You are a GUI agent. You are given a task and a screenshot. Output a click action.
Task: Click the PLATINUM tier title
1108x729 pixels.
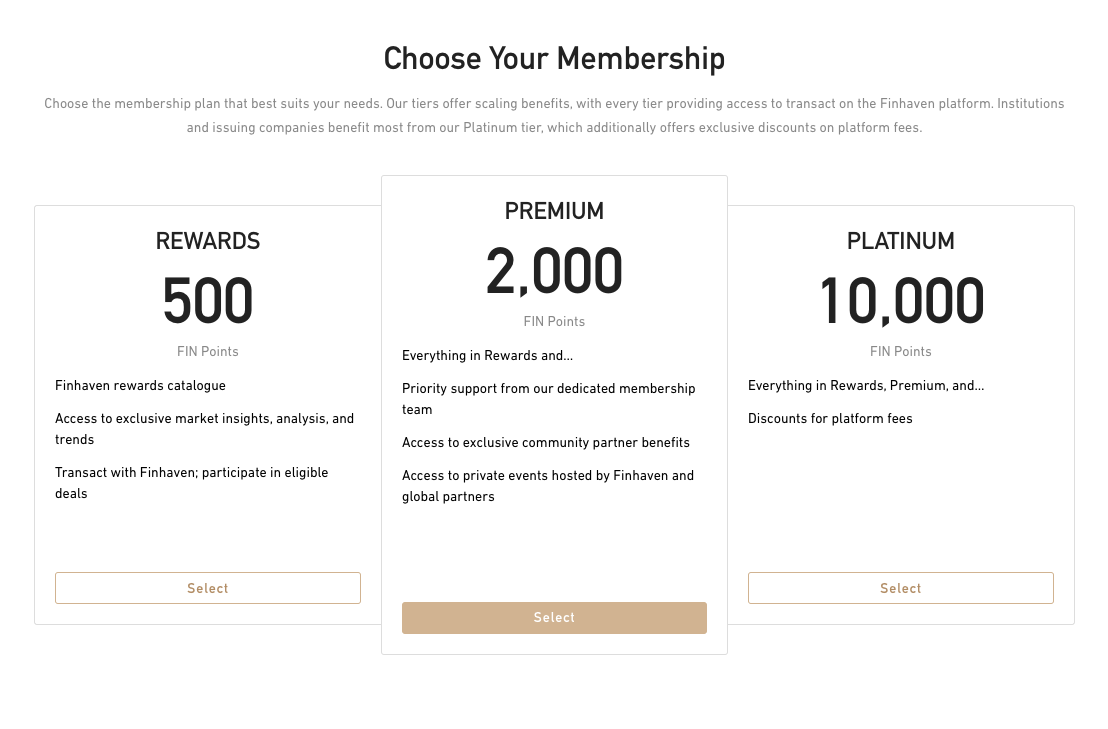click(900, 241)
